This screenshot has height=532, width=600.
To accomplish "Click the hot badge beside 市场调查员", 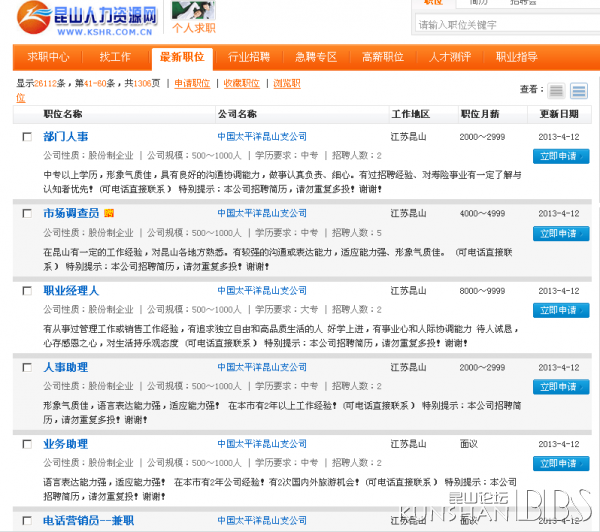I will click(109, 213).
